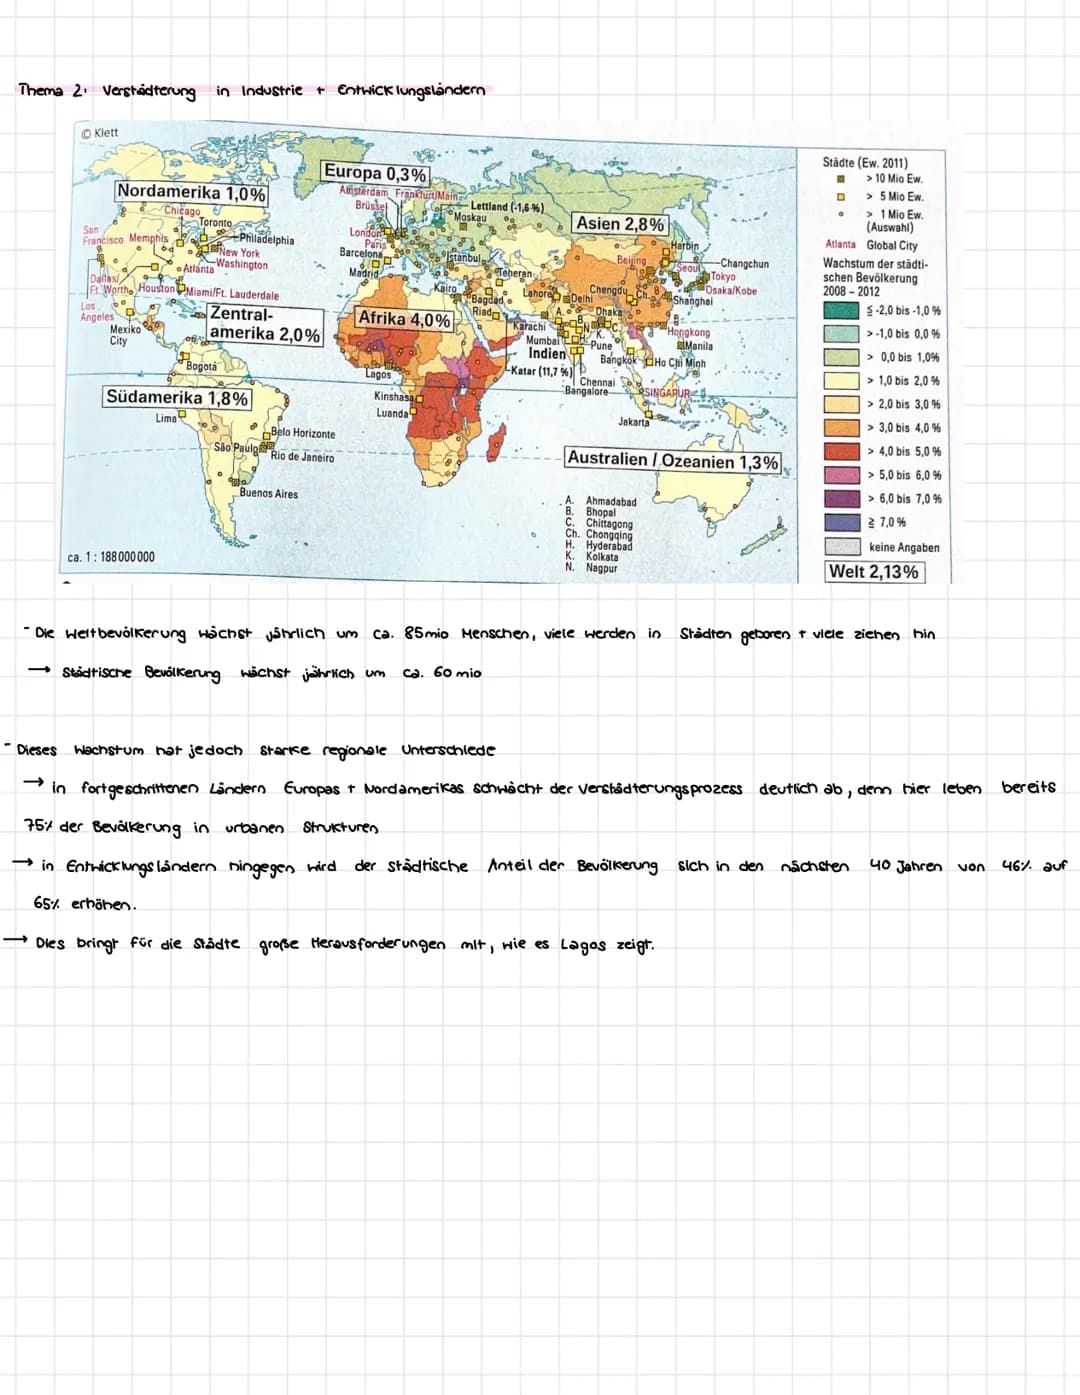Click the 'Jakarta' city label
The height and width of the screenshot is (1395, 1080).
click(634, 422)
